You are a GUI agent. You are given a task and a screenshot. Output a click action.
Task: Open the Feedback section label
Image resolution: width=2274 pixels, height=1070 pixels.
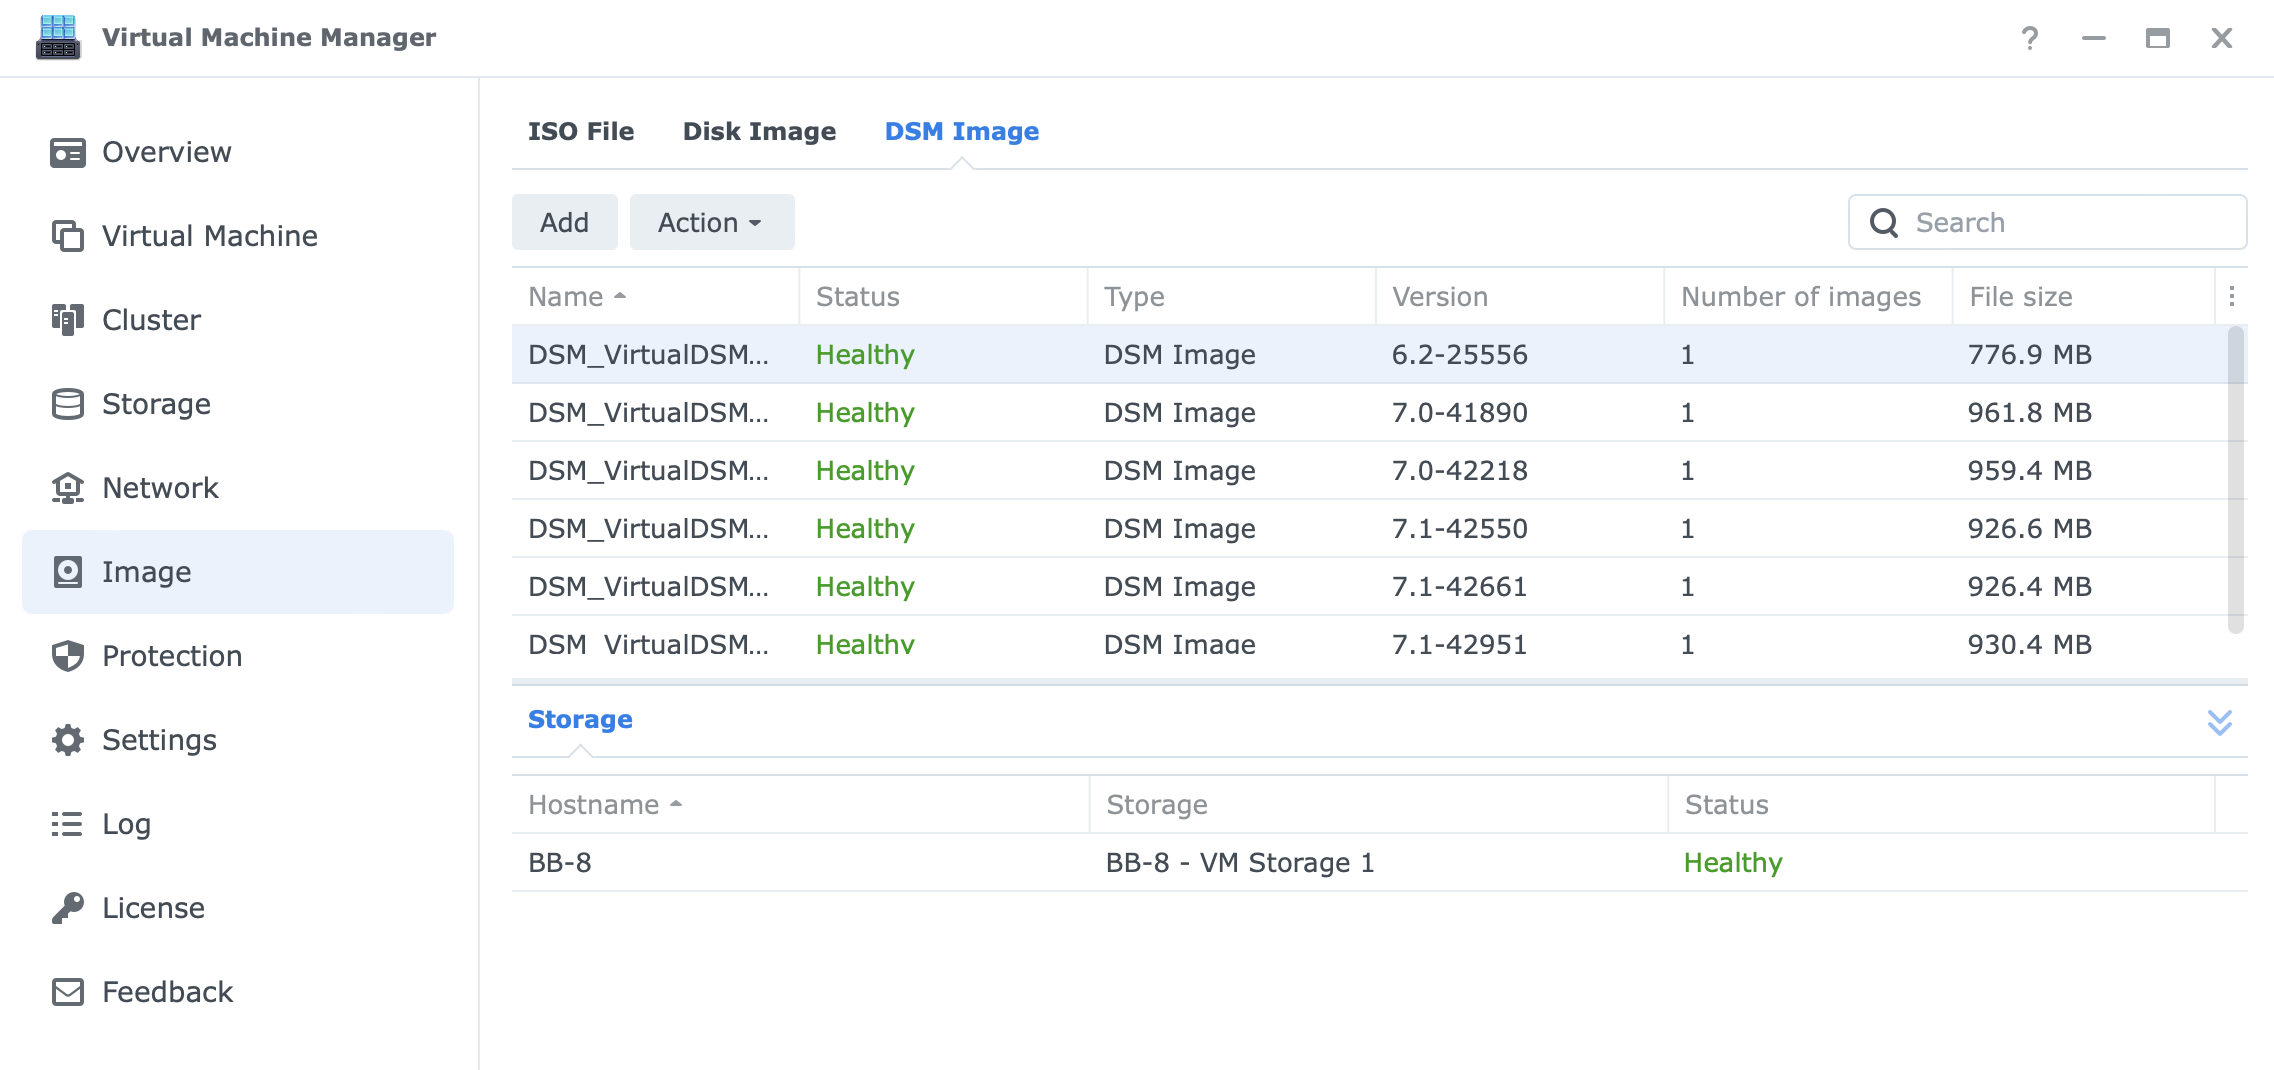point(168,992)
